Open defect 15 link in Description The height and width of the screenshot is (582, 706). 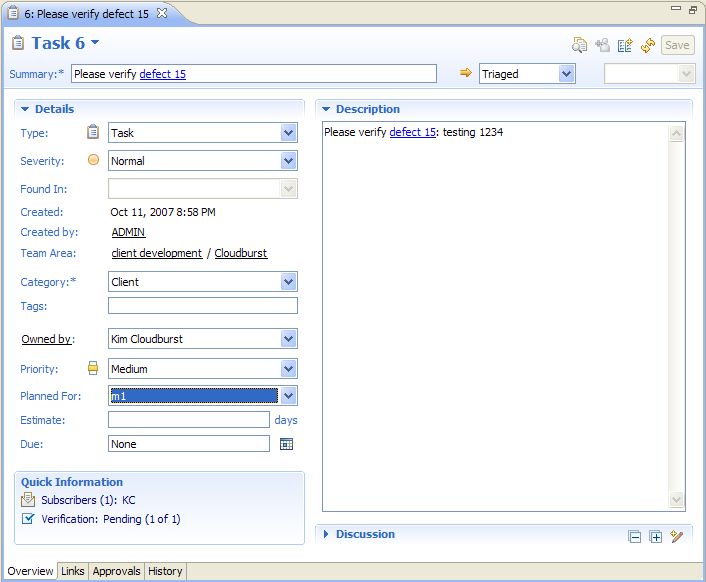[x=412, y=132]
